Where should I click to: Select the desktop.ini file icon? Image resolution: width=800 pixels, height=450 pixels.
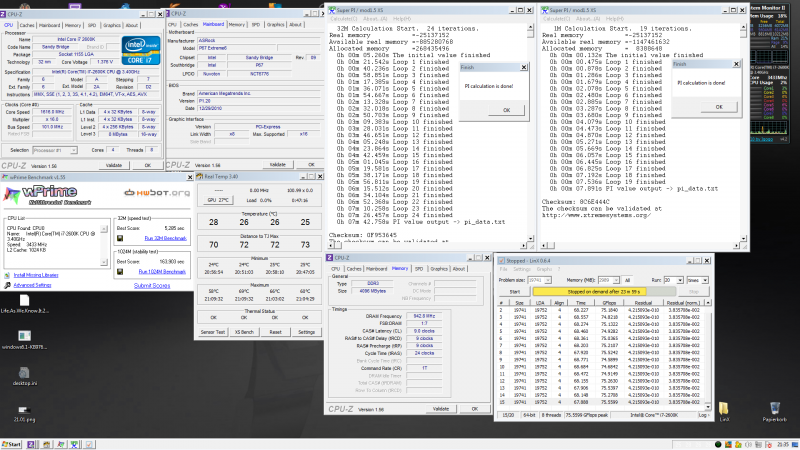pos(24,372)
